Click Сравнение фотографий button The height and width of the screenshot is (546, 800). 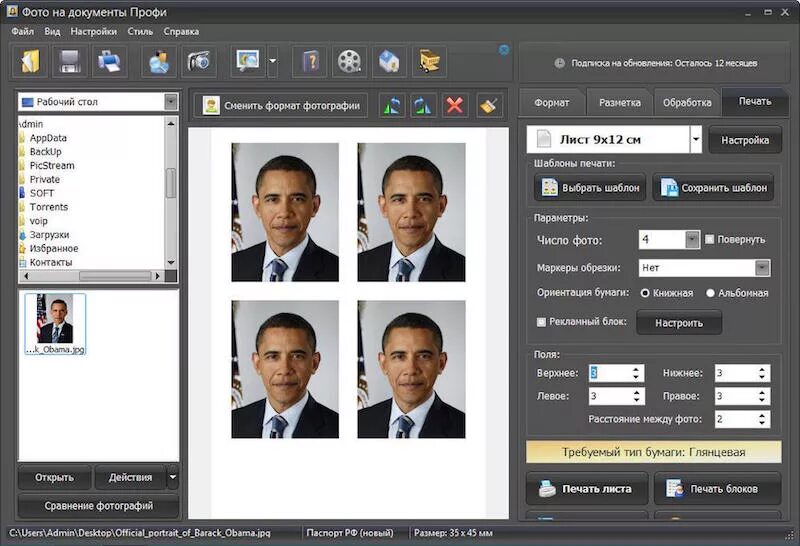pos(98,506)
